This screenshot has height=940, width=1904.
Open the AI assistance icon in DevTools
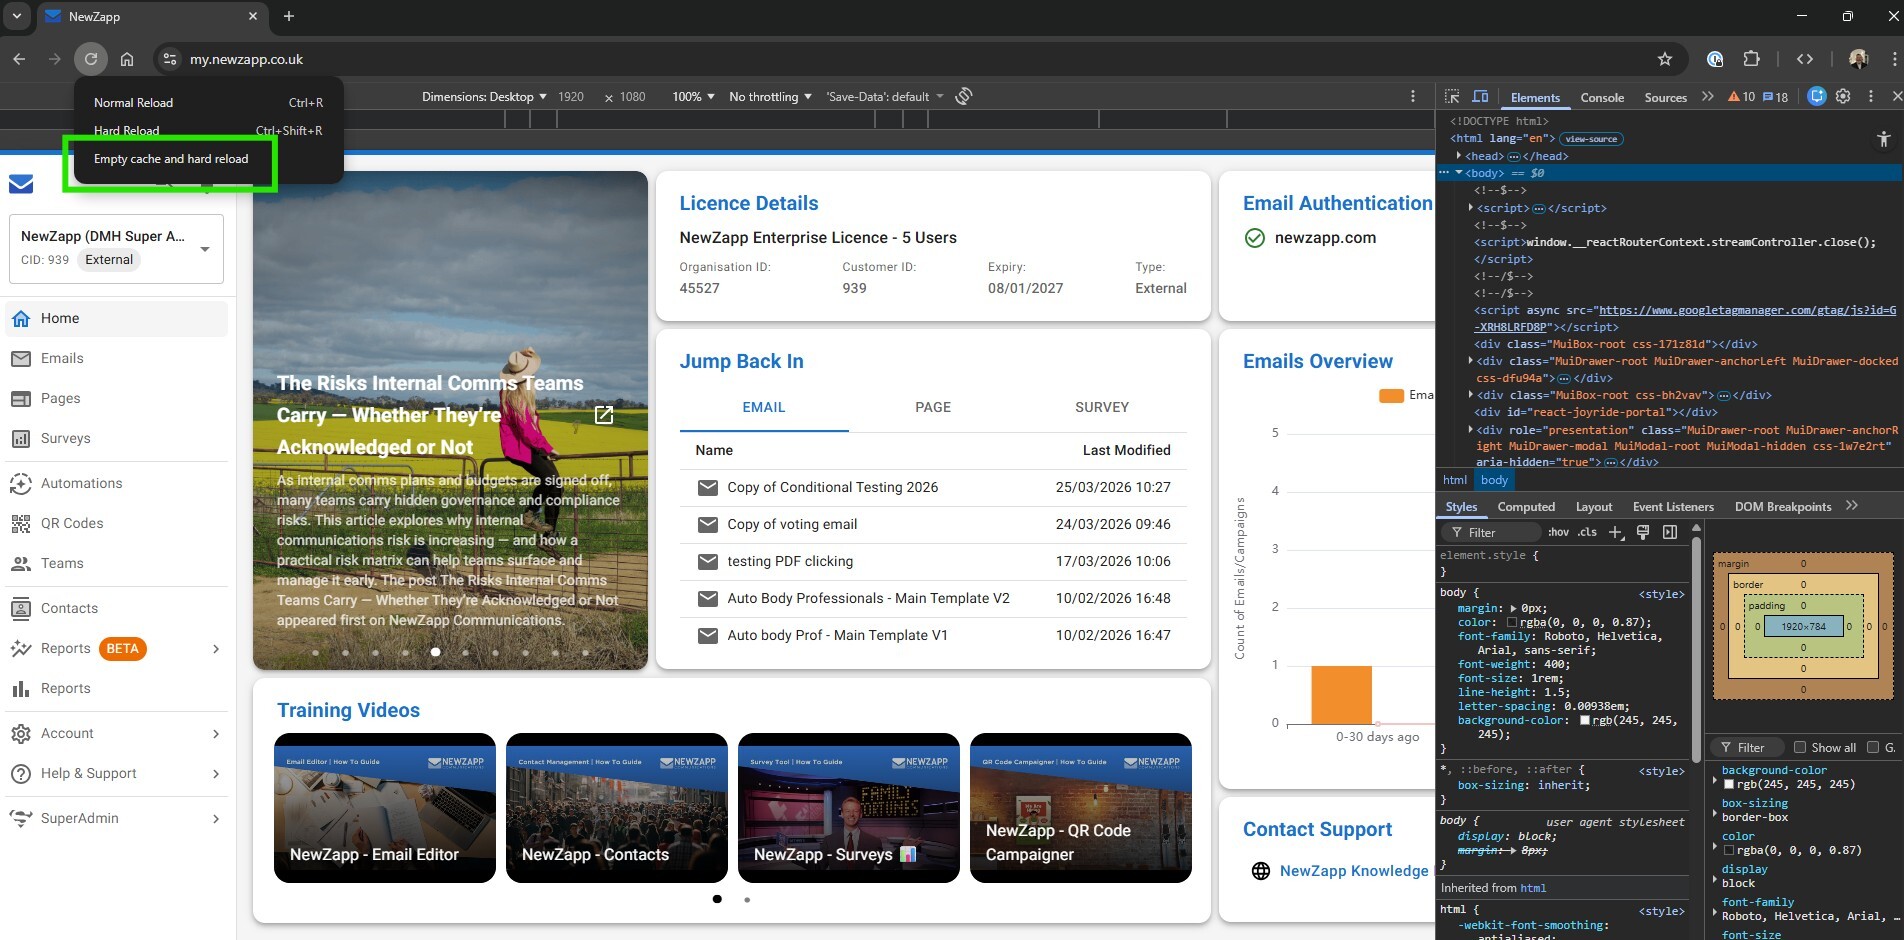pyautogui.click(x=1817, y=97)
